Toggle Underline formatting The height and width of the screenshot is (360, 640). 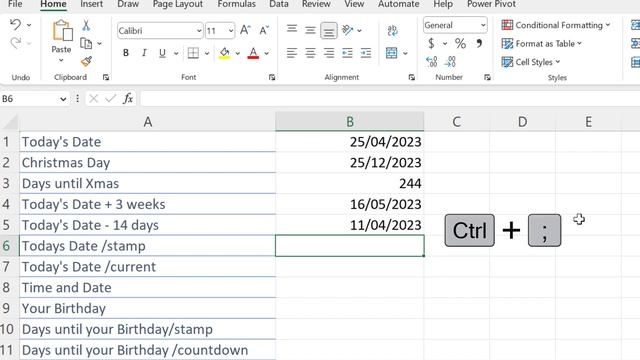(162, 53)
